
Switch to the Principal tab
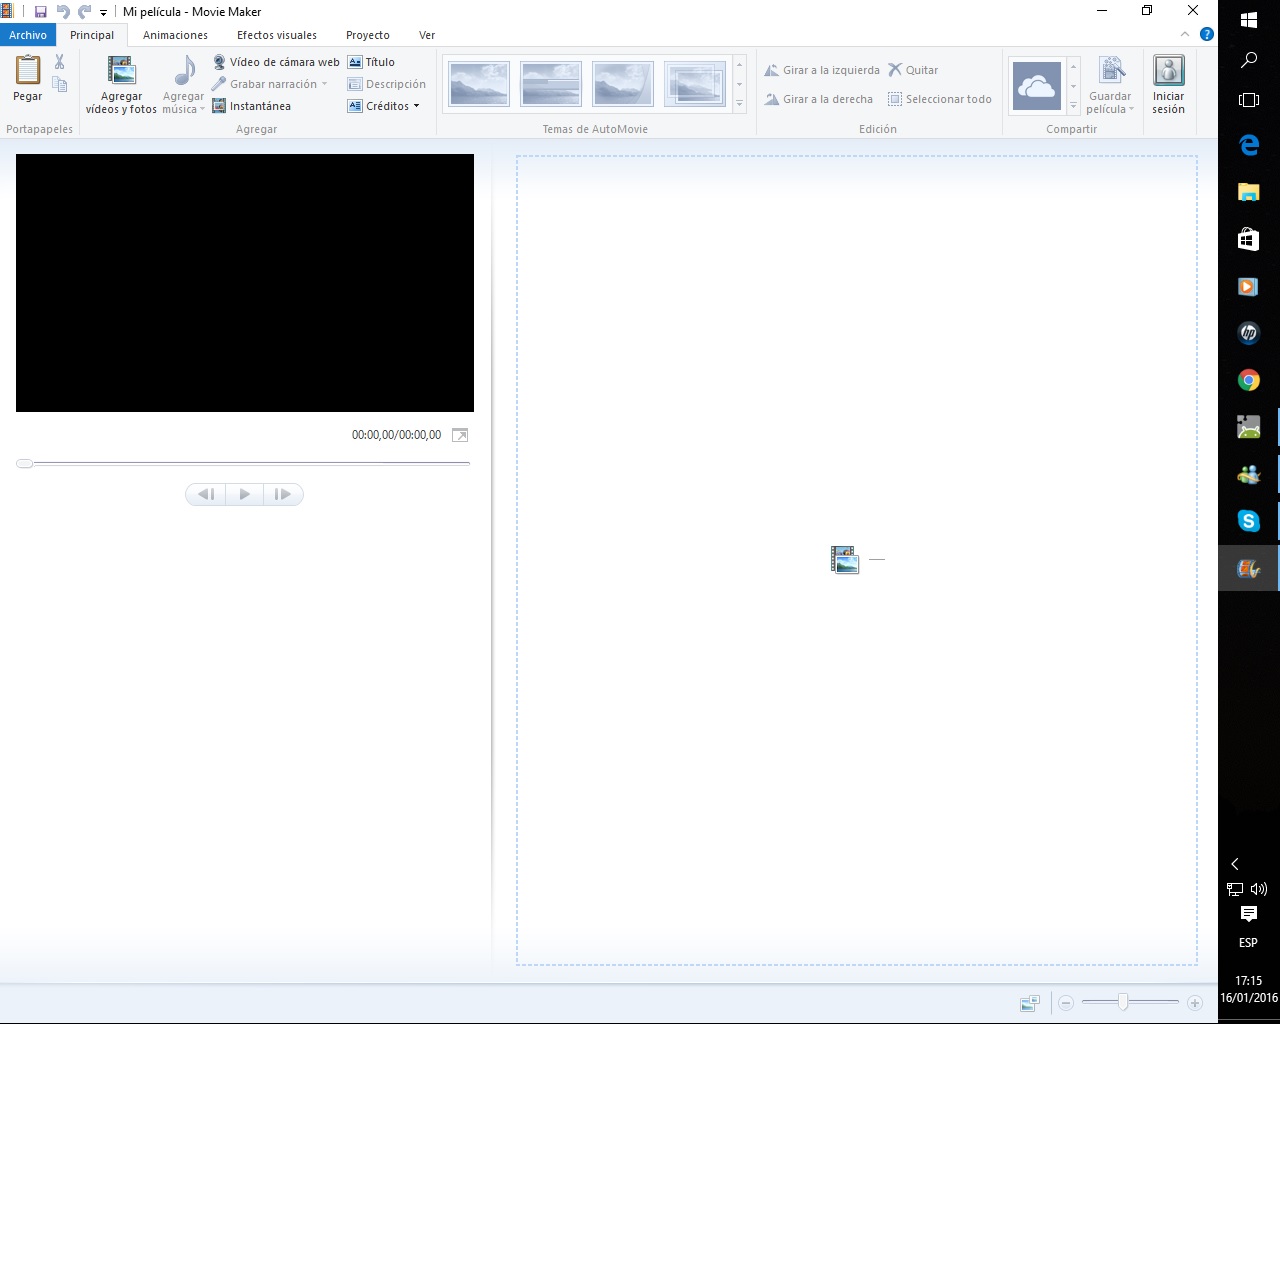pyautogui.click(x=92, y=35)
